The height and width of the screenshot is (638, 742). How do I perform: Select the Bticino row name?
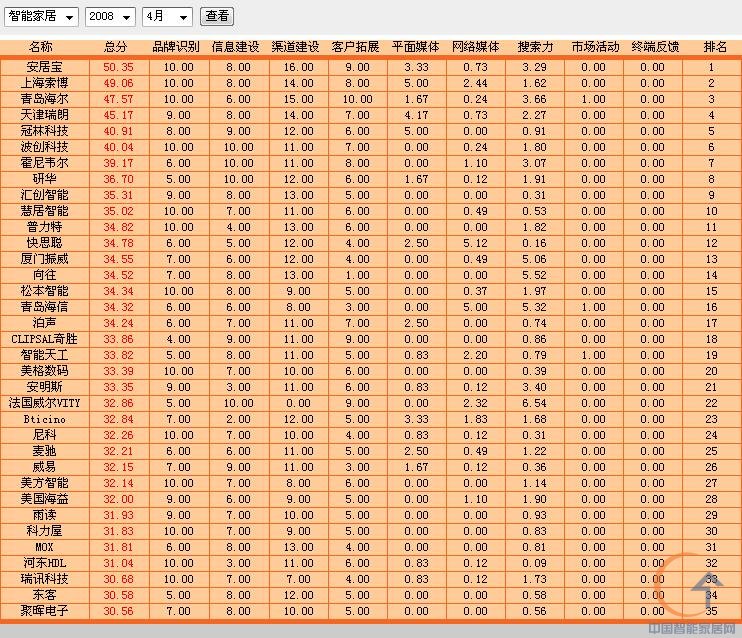tap(44, 419)
